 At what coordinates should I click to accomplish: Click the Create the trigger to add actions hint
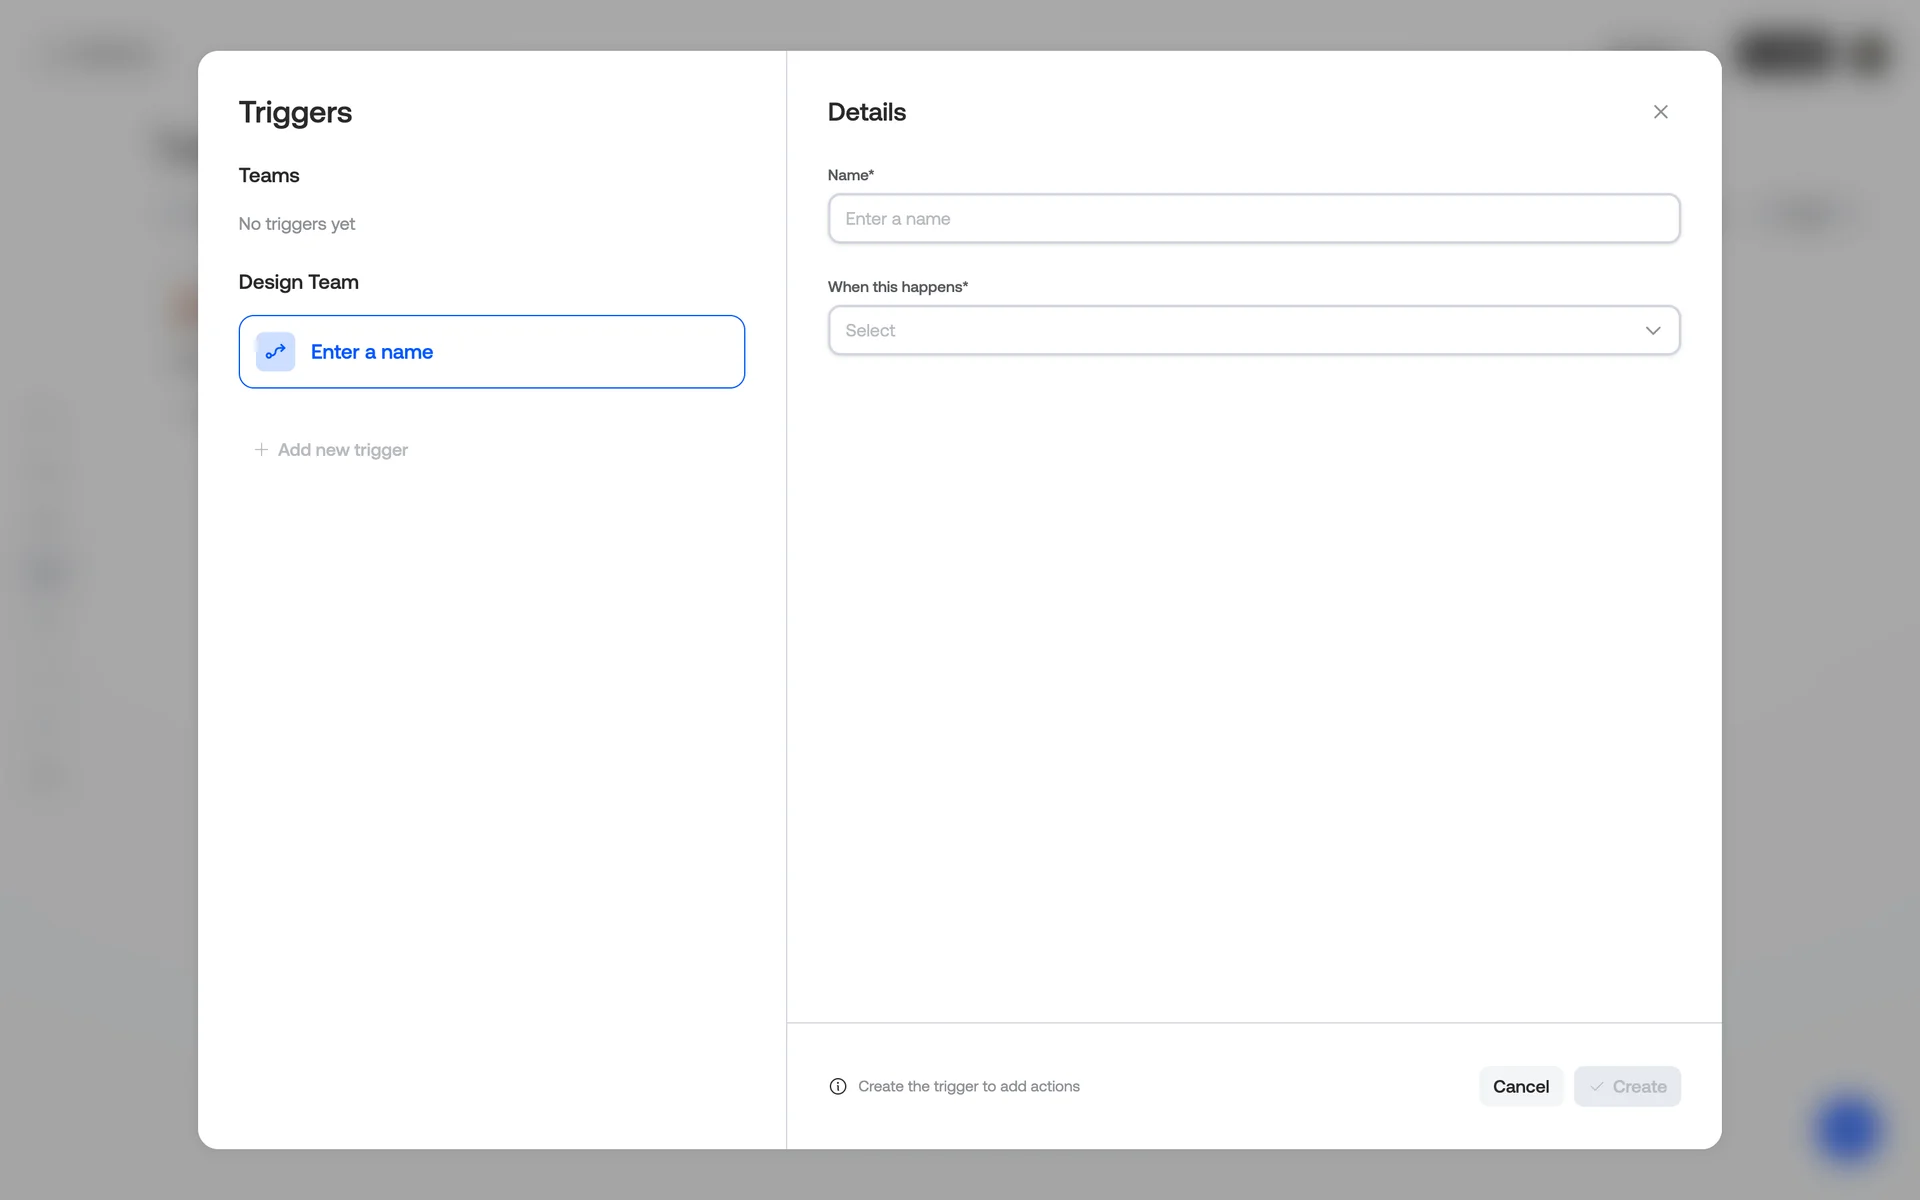click(968, 1087)
